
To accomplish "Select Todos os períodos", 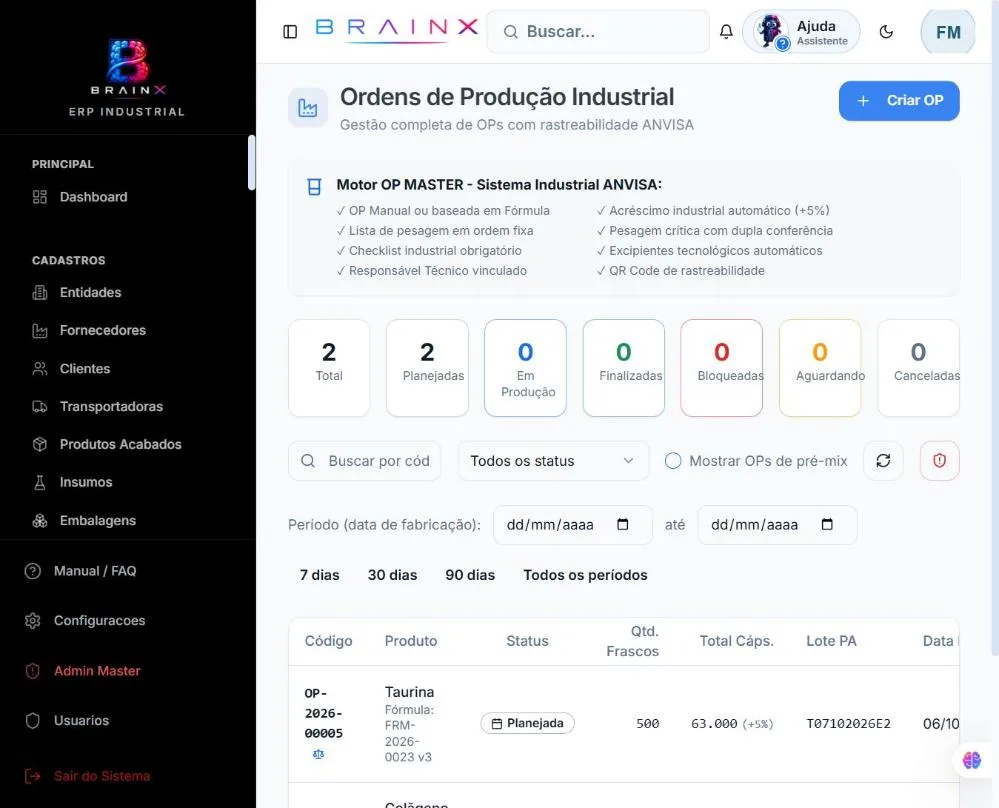I will click(x=585, y=575).
